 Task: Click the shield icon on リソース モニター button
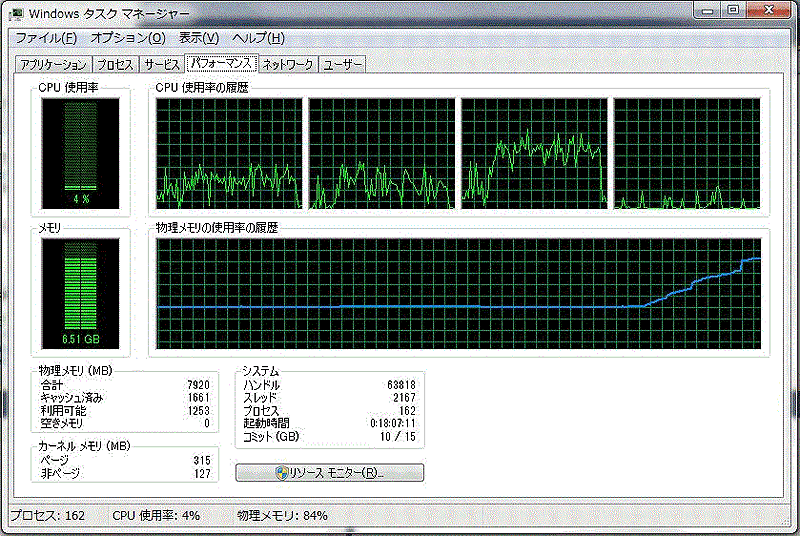pos(282,473)
